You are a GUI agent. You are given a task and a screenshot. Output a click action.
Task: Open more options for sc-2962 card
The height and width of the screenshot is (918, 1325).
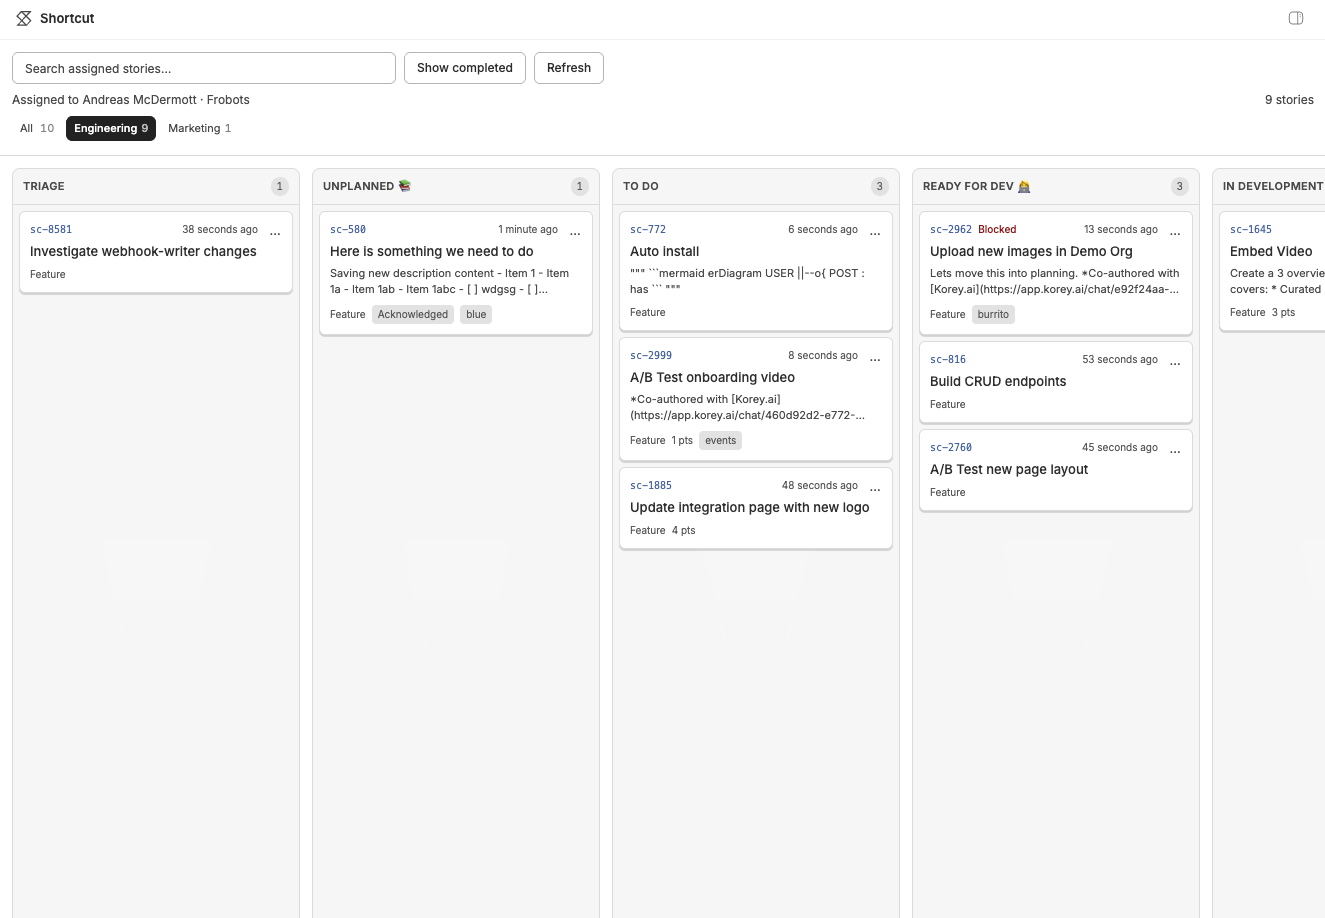pos(1175,231)
